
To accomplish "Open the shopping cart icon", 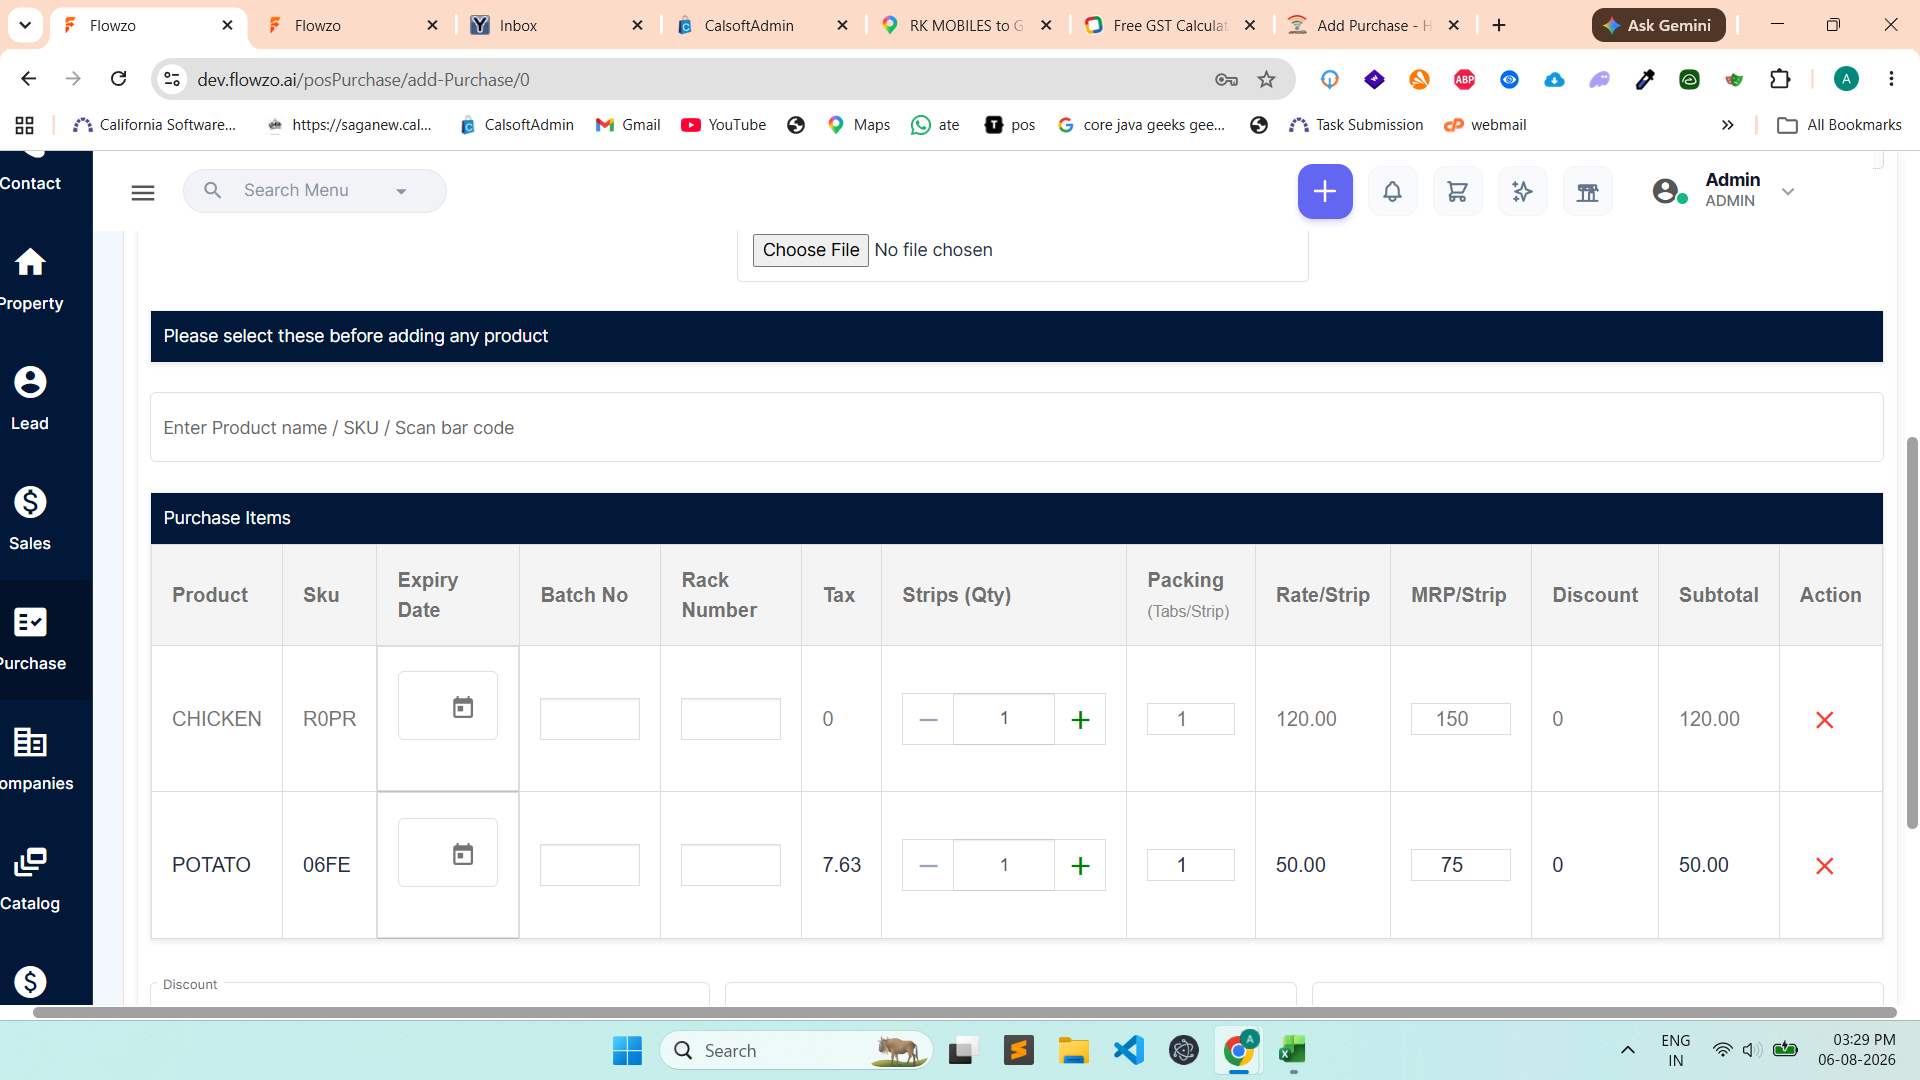I will click(1457, 191).
